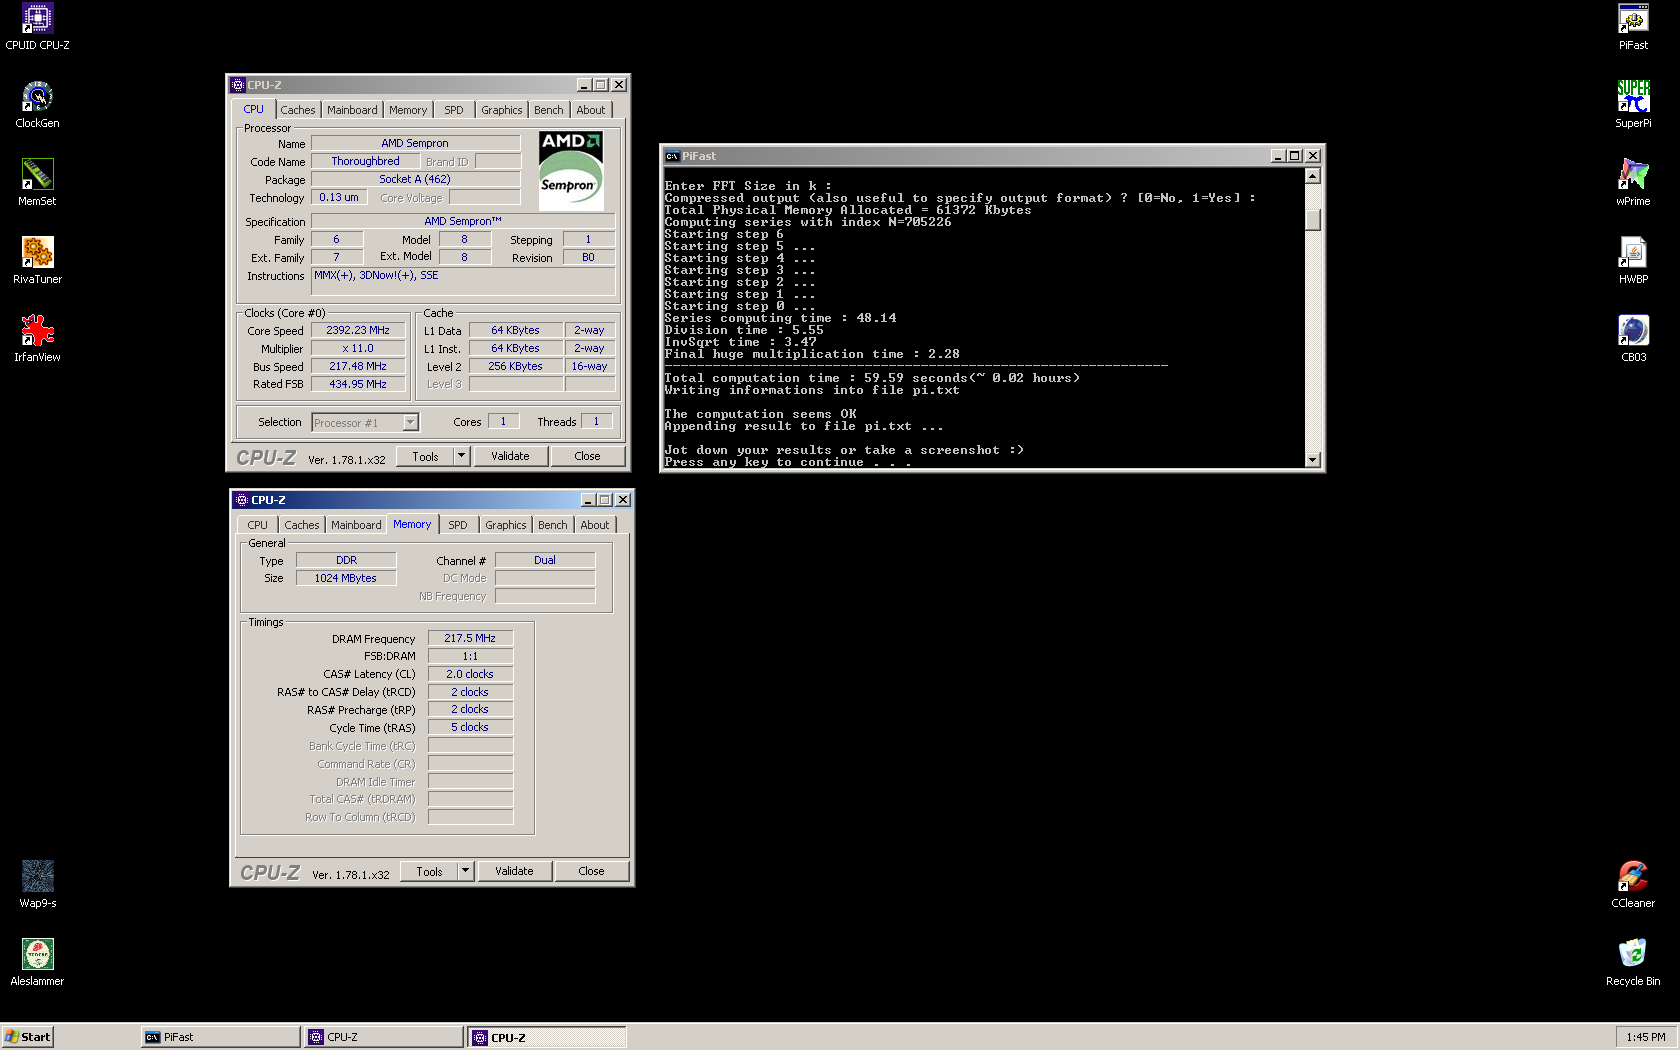Switch to CPU tab in lower CPU-Z
1680x1050 pixels.
tap(258, 525)
